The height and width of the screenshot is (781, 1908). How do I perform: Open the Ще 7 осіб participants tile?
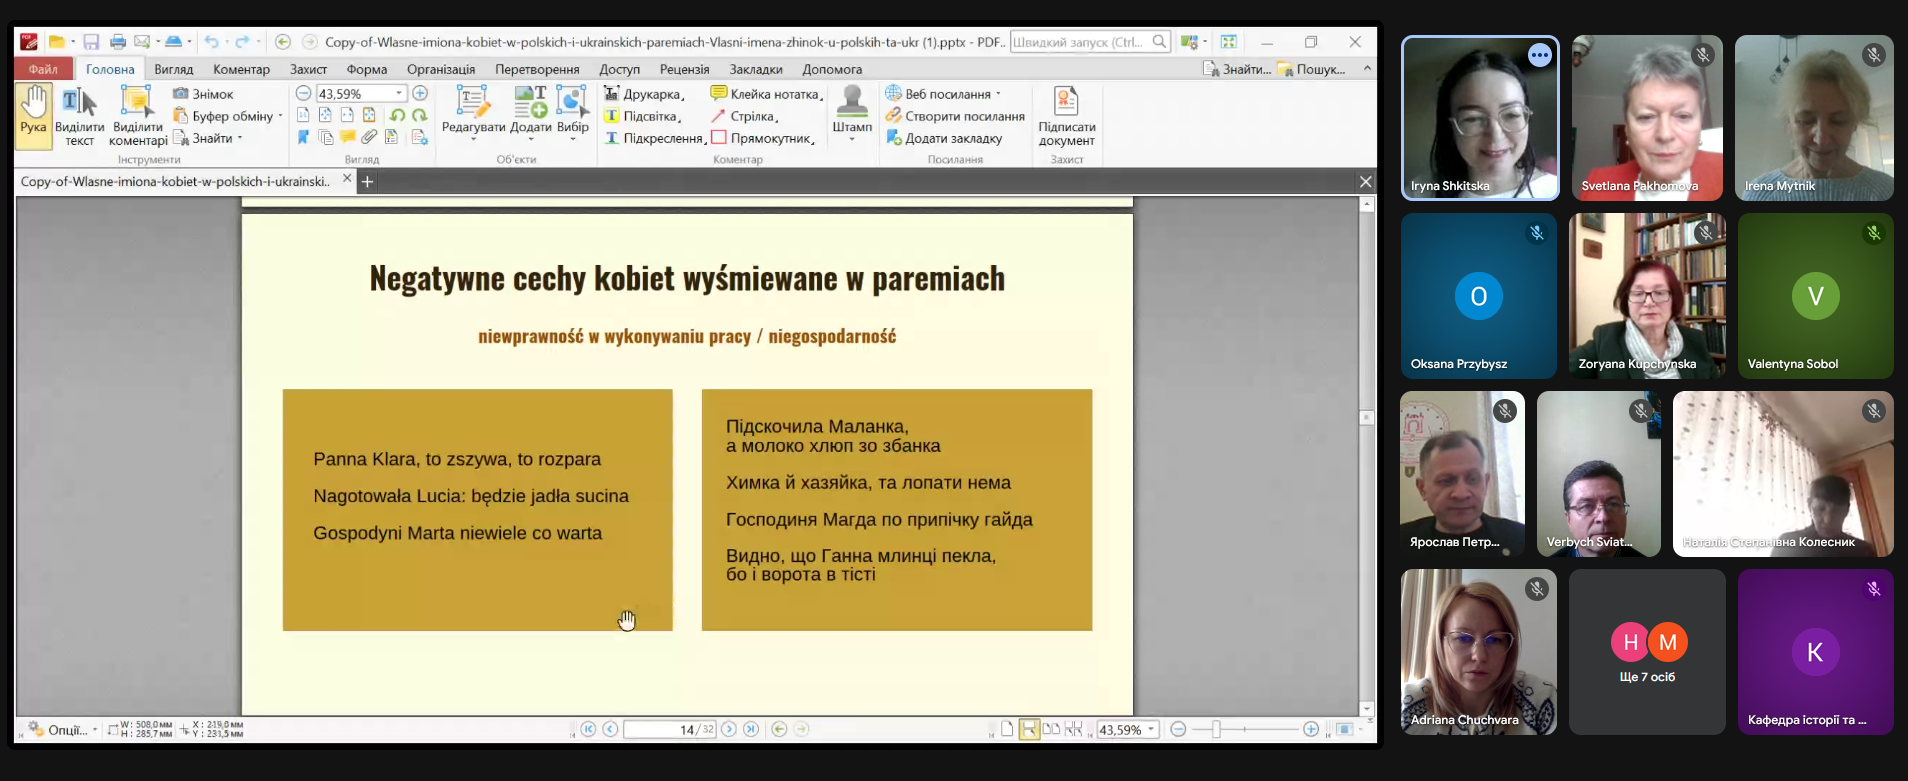coord(1647,652)
